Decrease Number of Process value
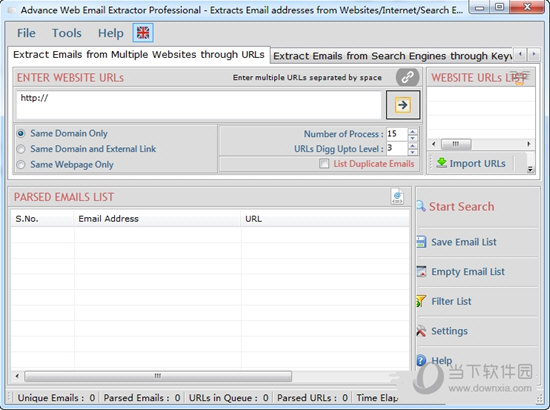The image size is (550, 410). (x=412, y=137)
